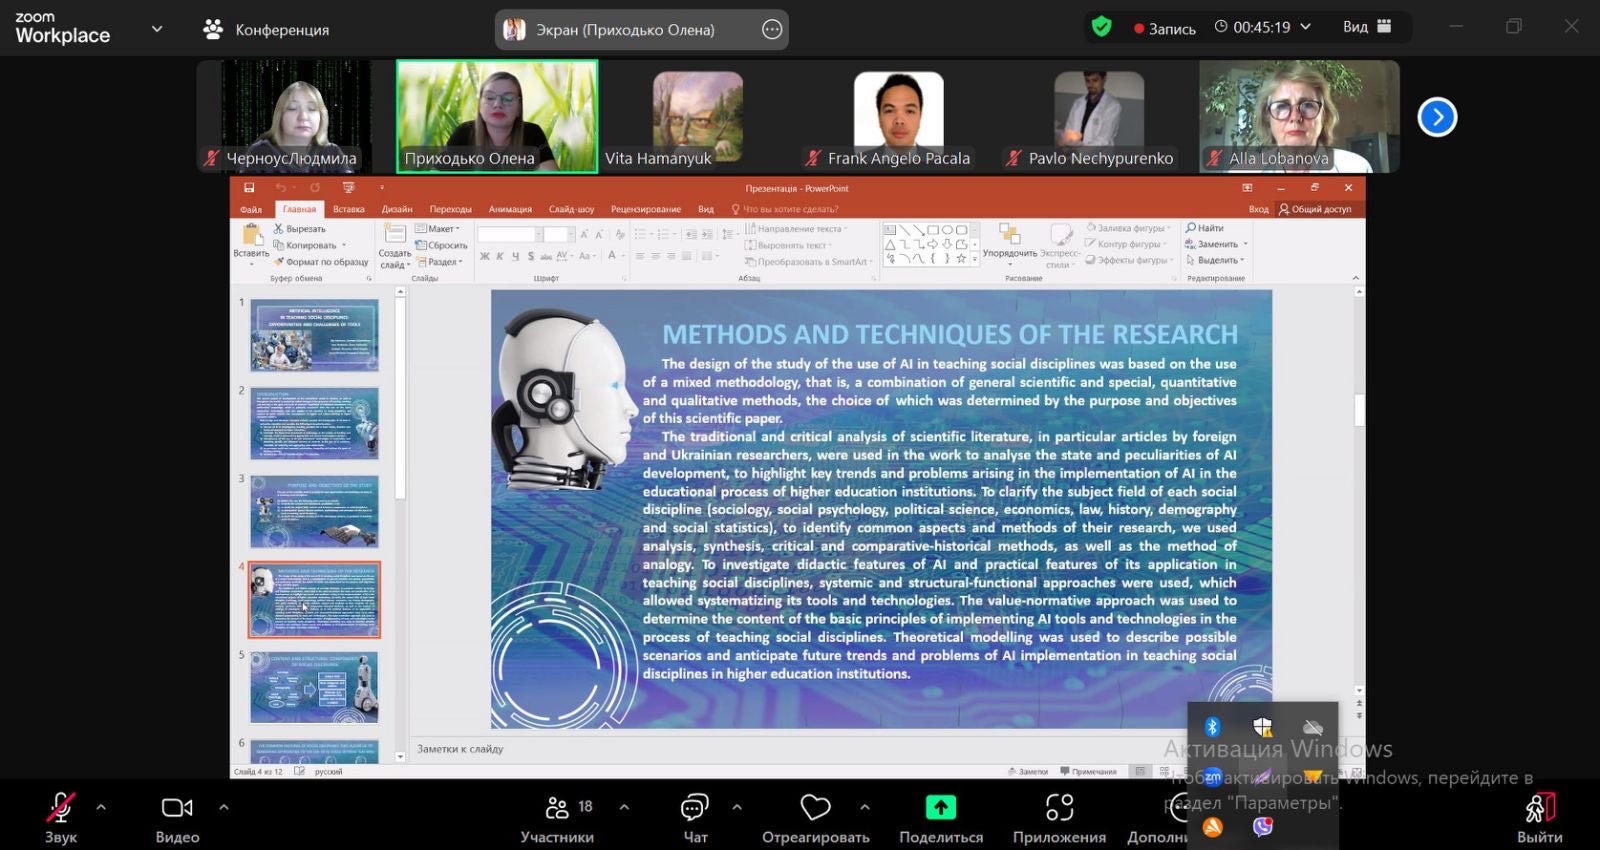The height and width of the screenshot is (850, 1600).
Task: Toggle underline Ч formatting
Action: coord(515,257)
